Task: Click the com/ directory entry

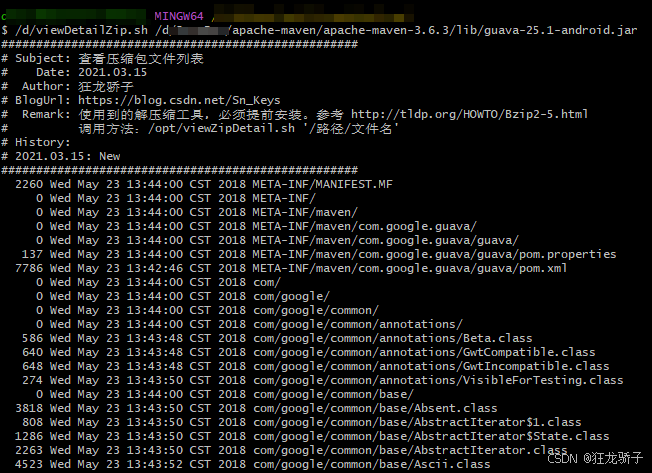Action: coord(267,282)
